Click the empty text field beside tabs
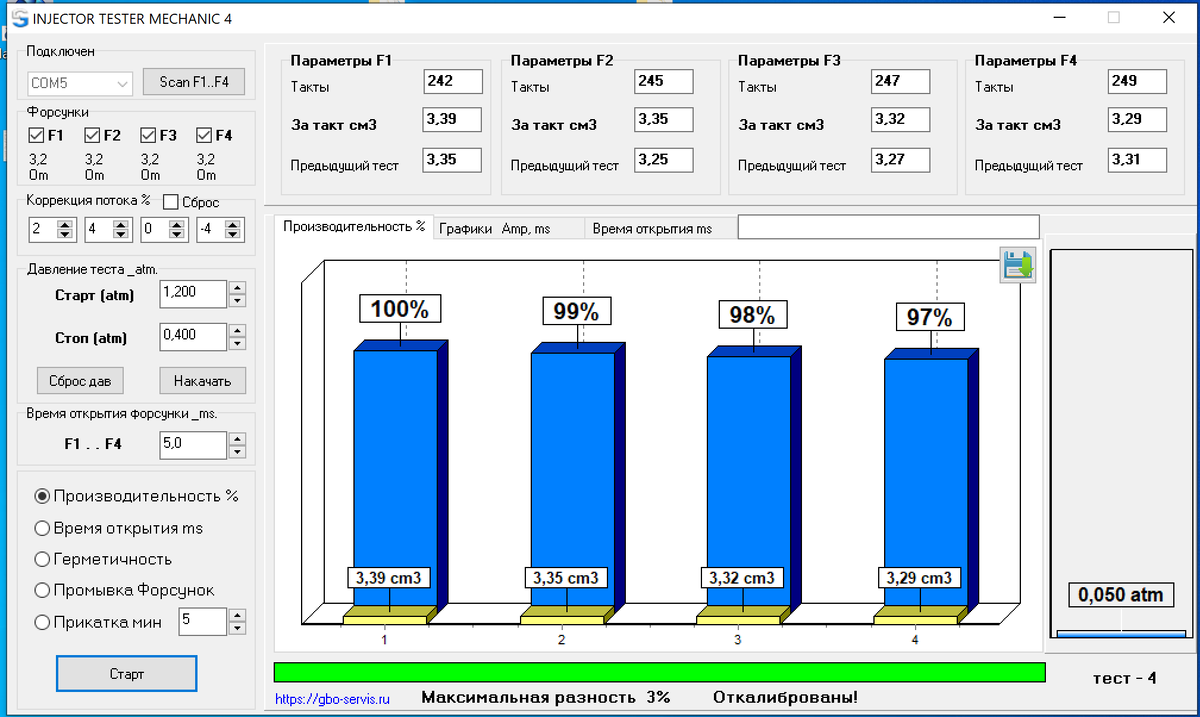Viewport: 1200px width, 717px height. [888, 227]
